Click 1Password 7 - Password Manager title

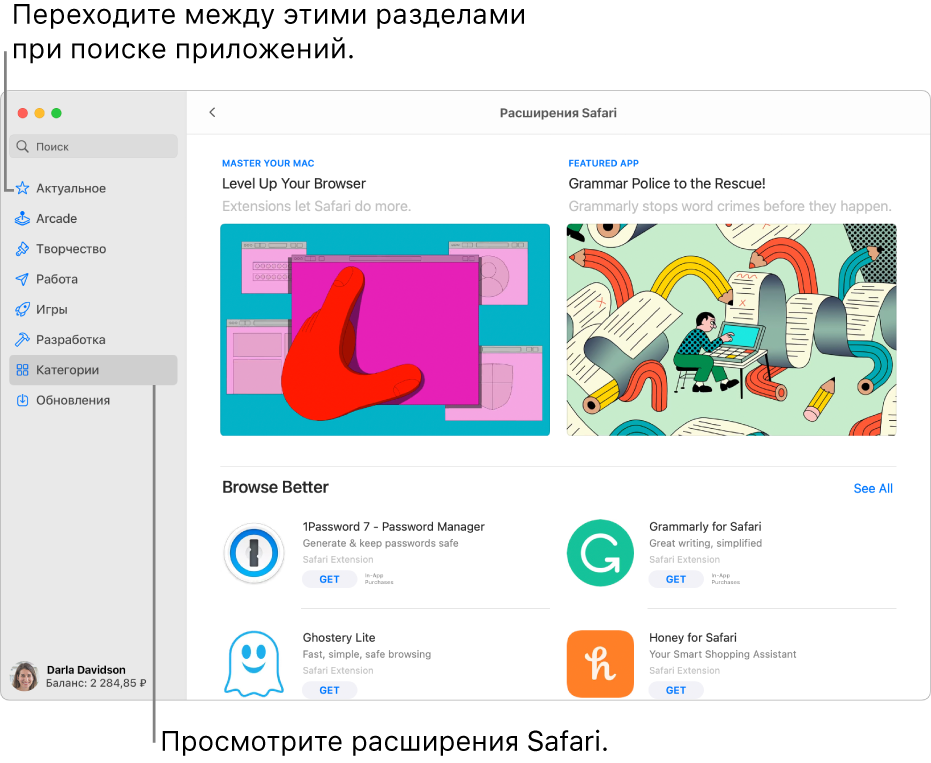(x=394, y=527)
